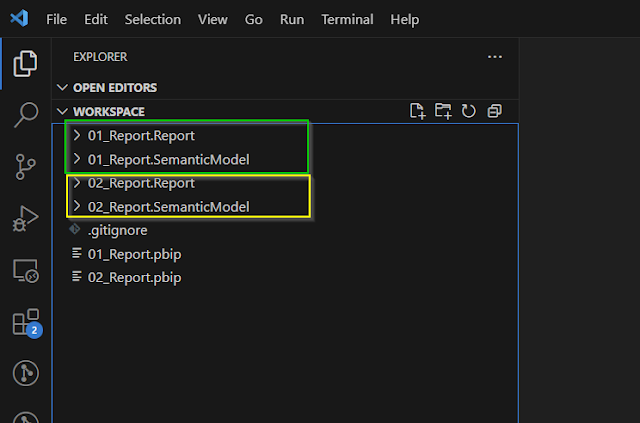Collapse the Workspace section chevron
This screenshot has width=640, height=423.
tap(62, 111)
